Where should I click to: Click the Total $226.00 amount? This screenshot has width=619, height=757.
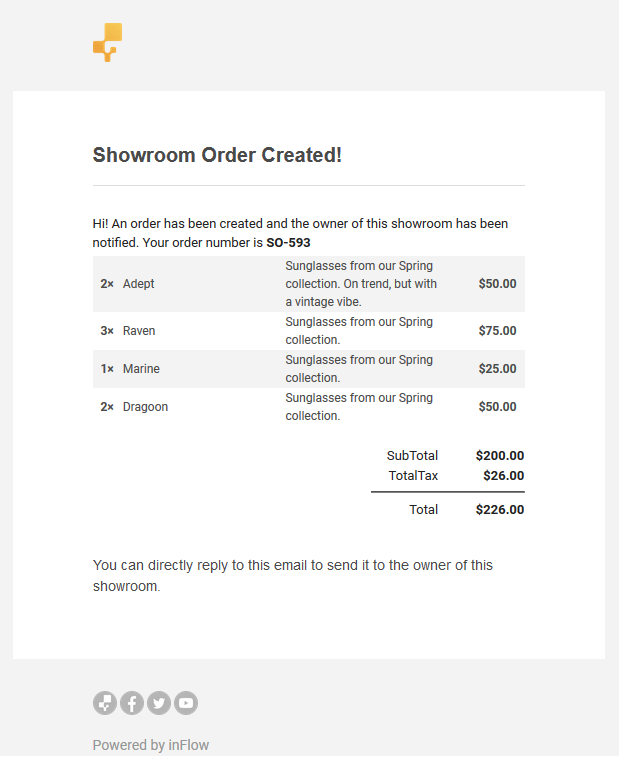pyautogui.click(x=500, y=509)
